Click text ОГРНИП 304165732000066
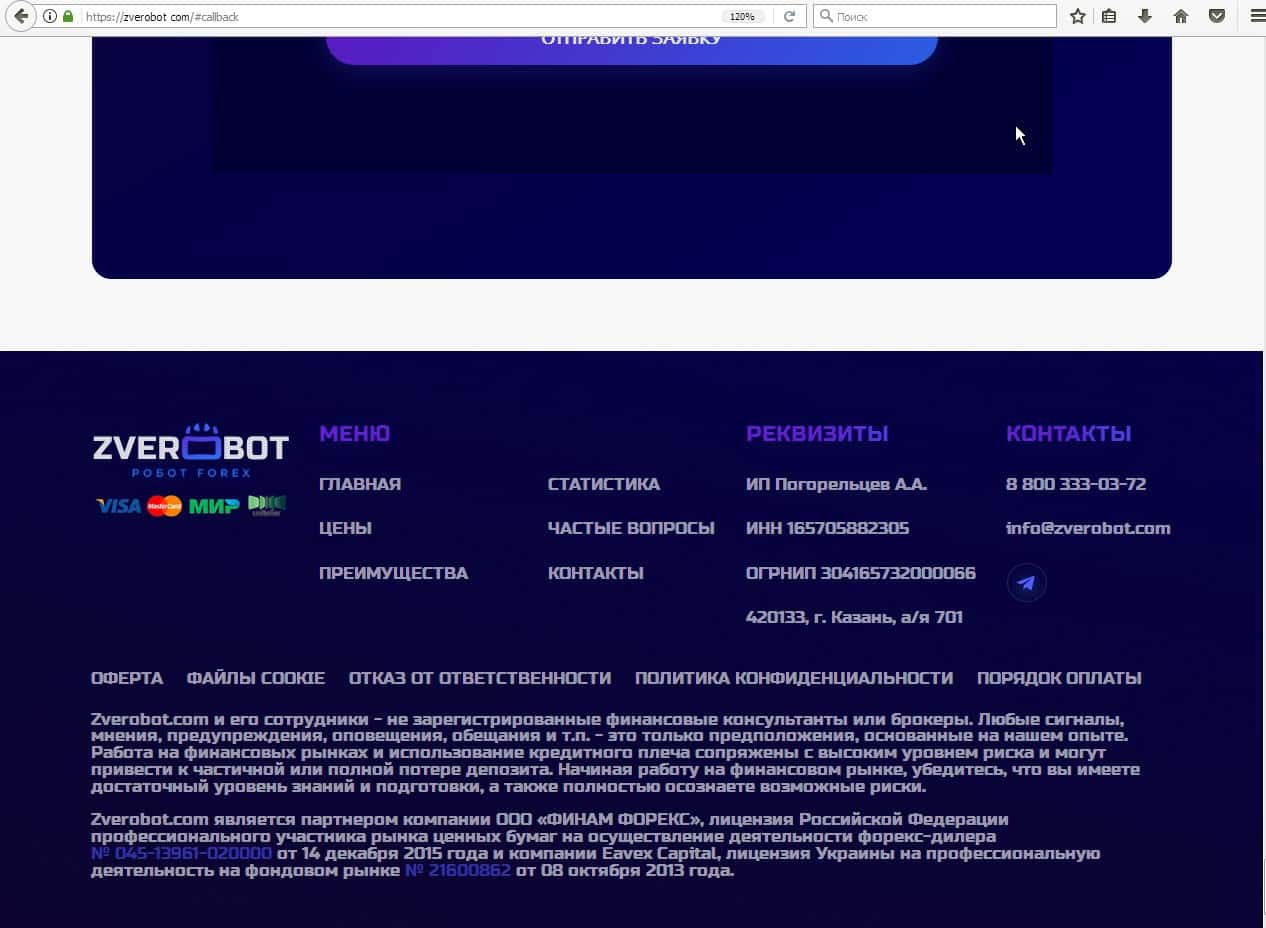 click(x=861, y=573)
